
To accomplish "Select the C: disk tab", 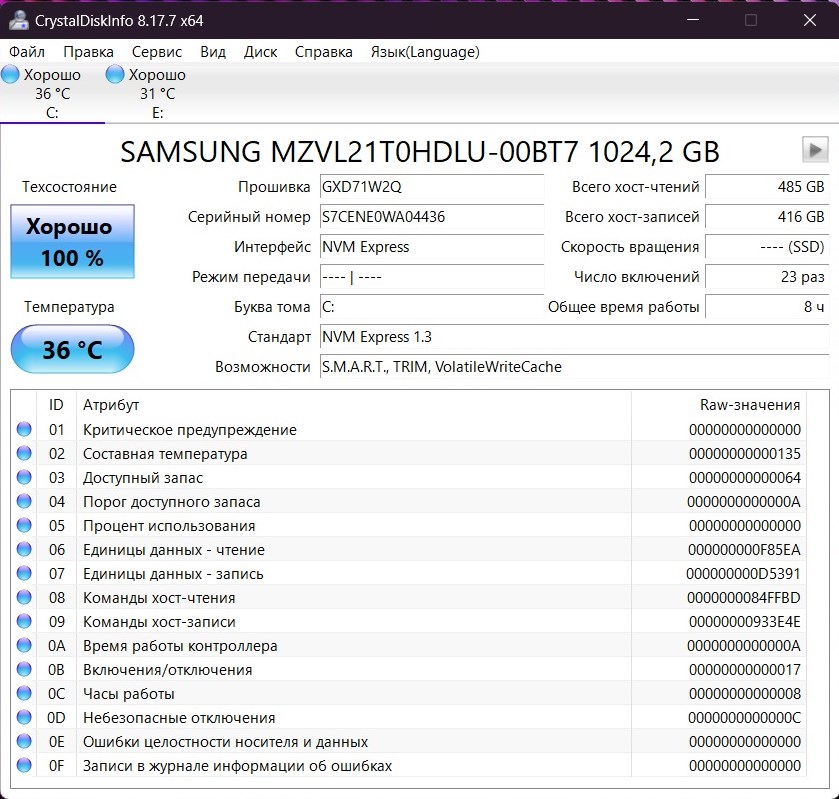I will coord(52,94).
